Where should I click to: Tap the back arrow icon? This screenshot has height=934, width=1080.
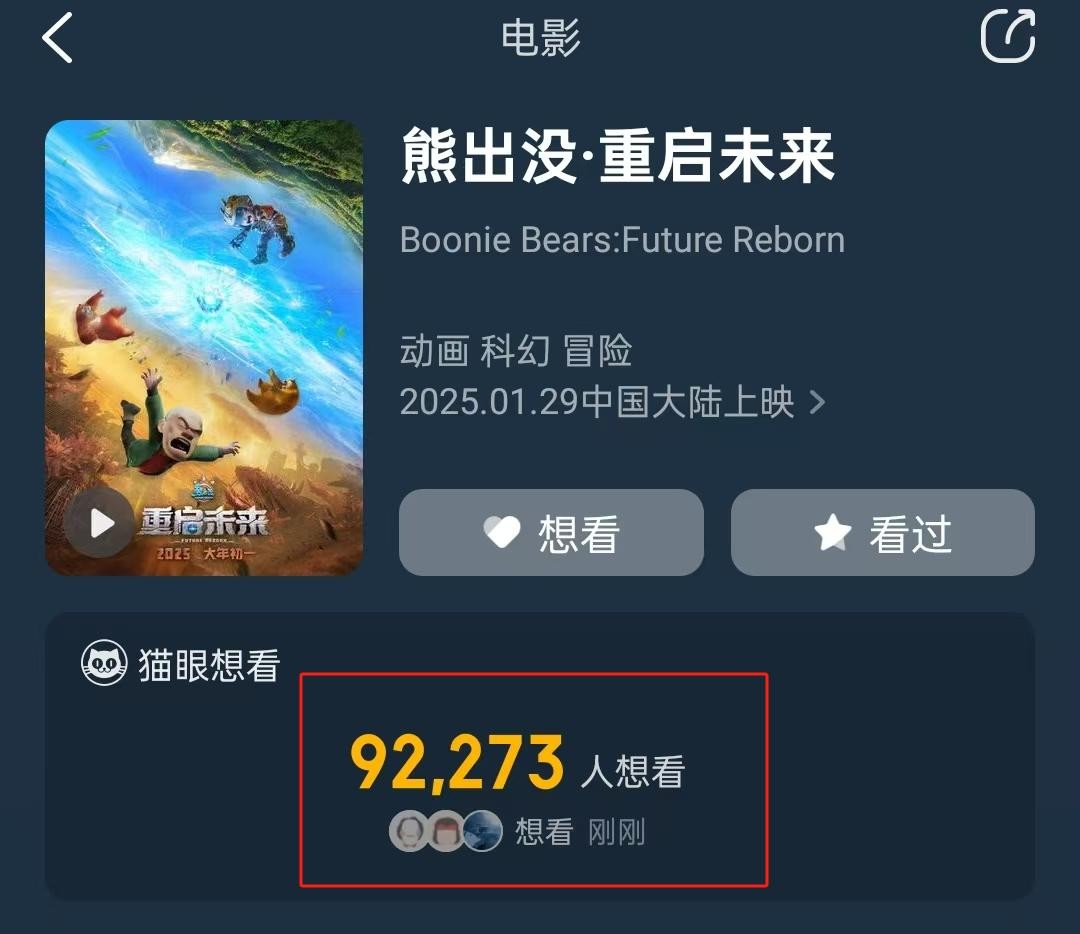[57, 38]
